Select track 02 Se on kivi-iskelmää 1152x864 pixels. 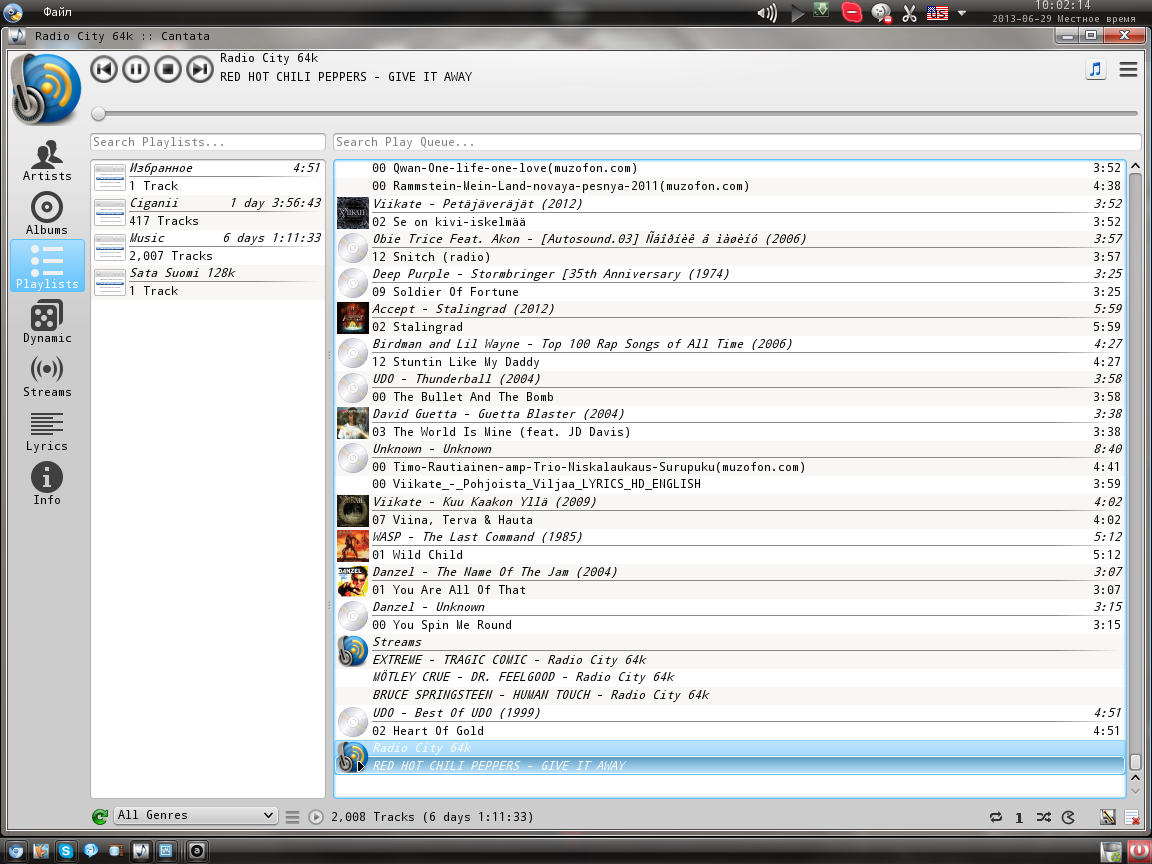[x=730, y=222]
